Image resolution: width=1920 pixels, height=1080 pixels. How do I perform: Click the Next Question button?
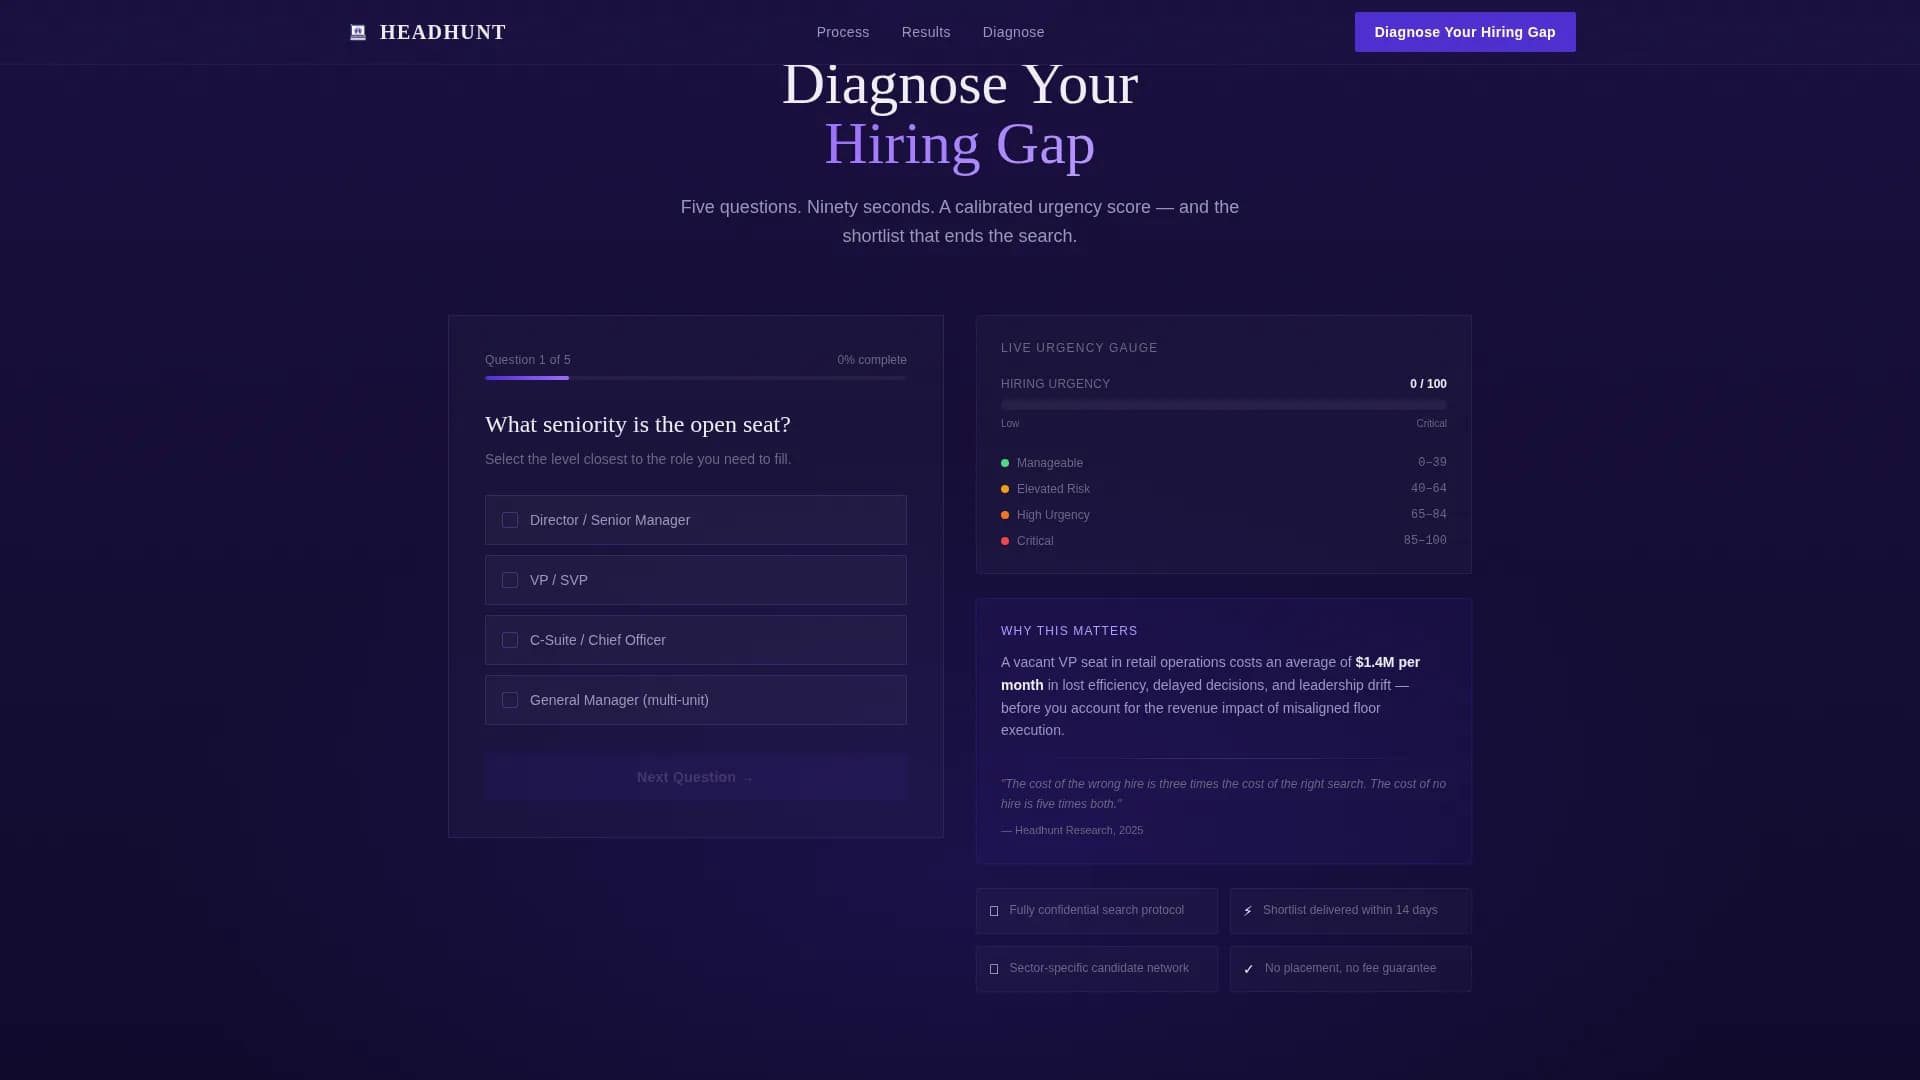(x=696, y=777)
